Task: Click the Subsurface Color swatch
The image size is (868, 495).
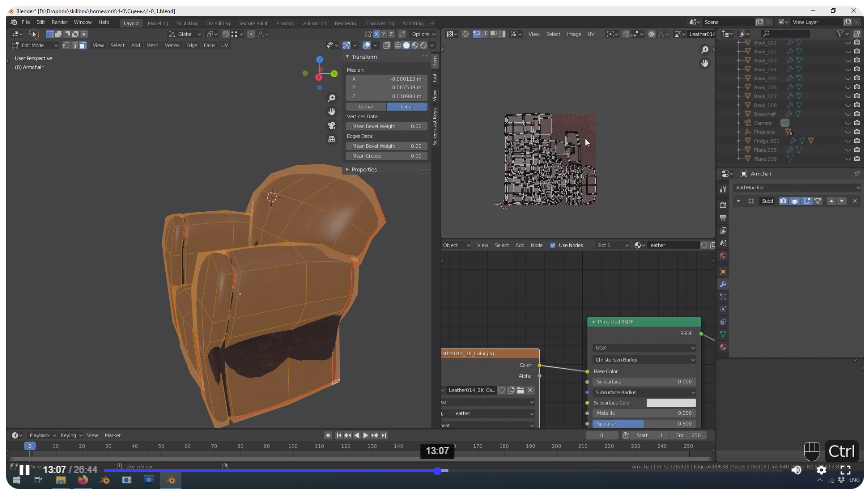Action: (x=670, y=402)
